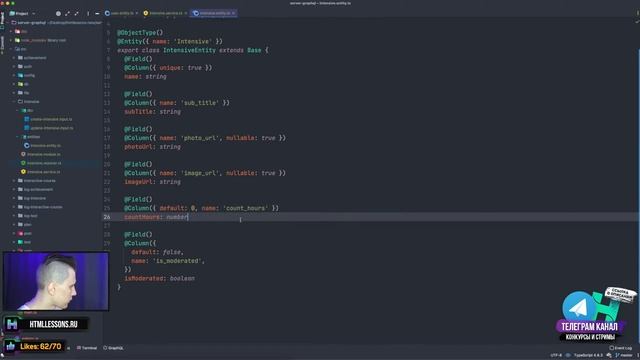This screenshot has width=640, height=360.
Task: Click TypeScript 4.4.3 status widget
Action: pos(588,355)
